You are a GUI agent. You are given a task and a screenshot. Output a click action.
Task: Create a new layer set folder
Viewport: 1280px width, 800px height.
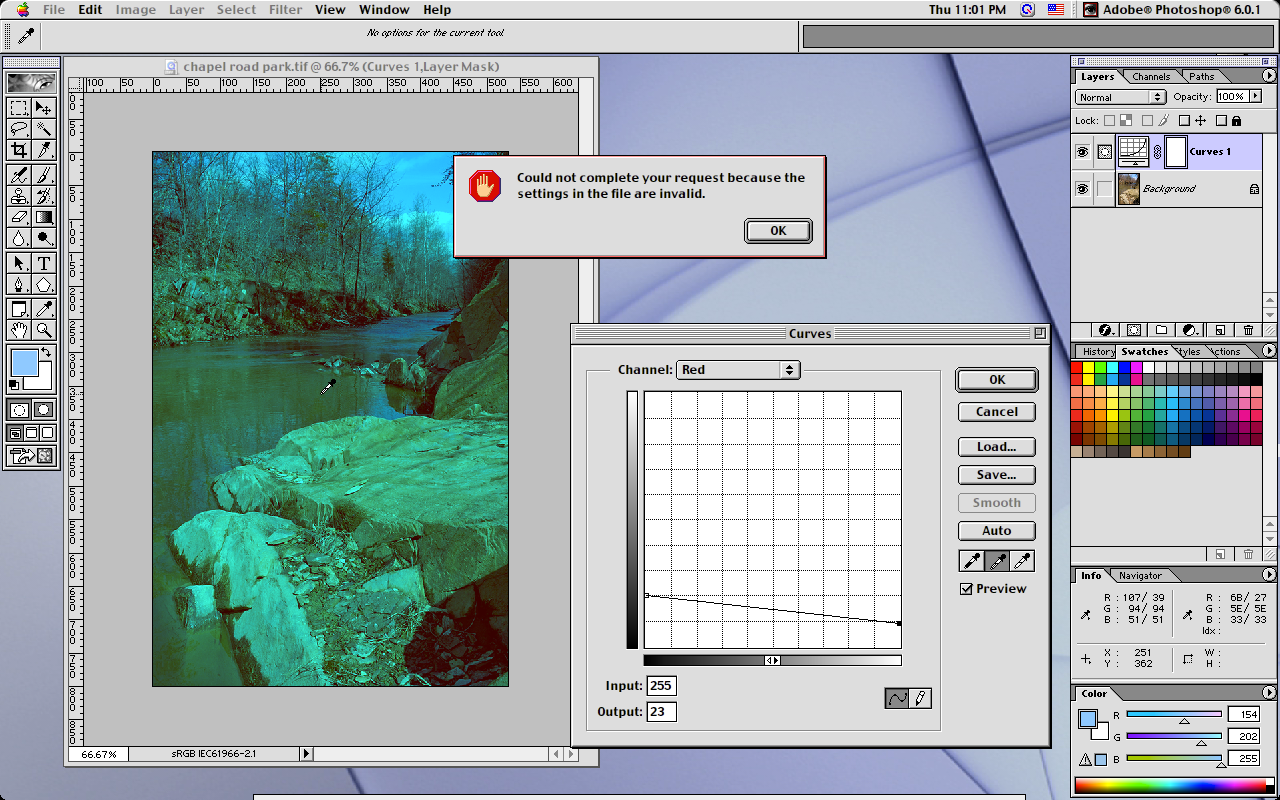click(x=1162, y=330)
